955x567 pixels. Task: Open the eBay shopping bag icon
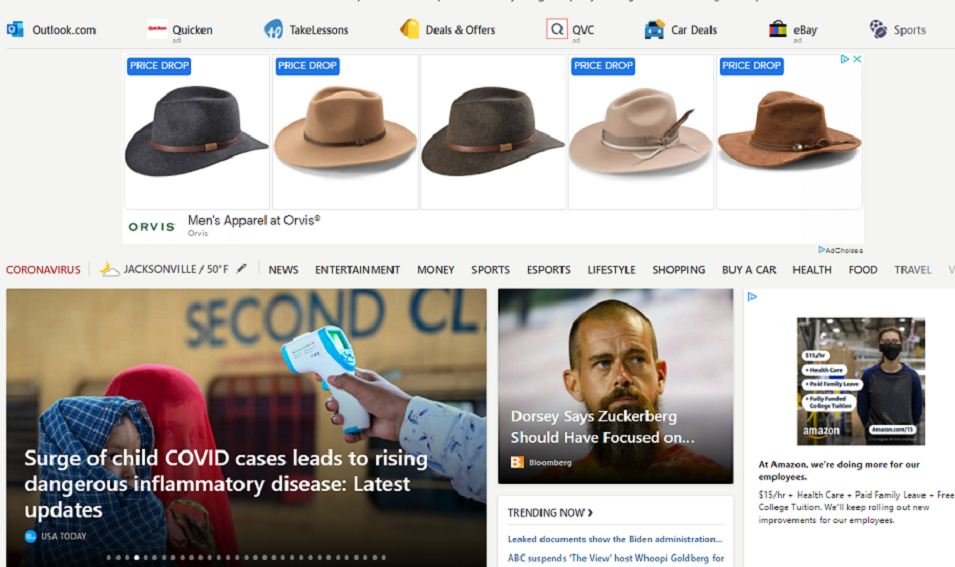click(x=778, y=29)
